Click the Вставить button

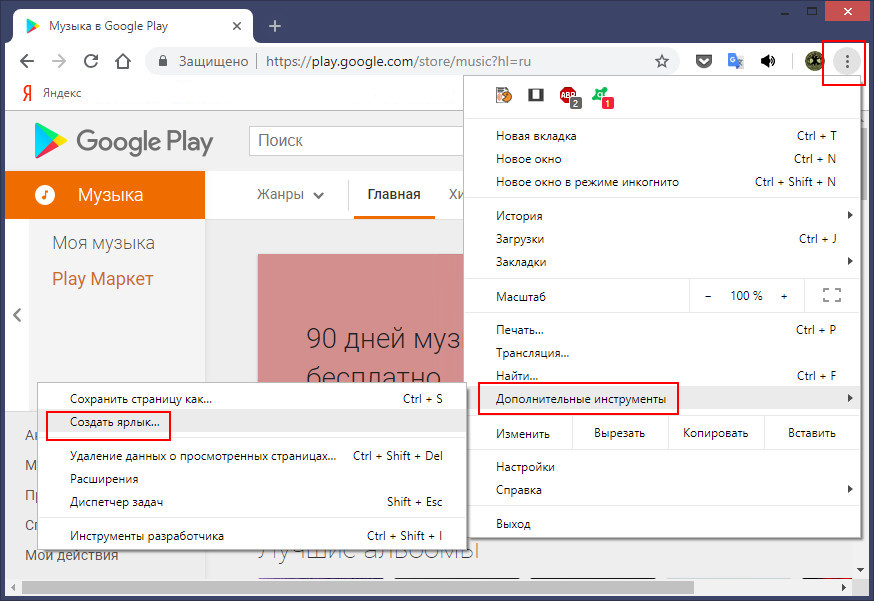coord(812,433)
